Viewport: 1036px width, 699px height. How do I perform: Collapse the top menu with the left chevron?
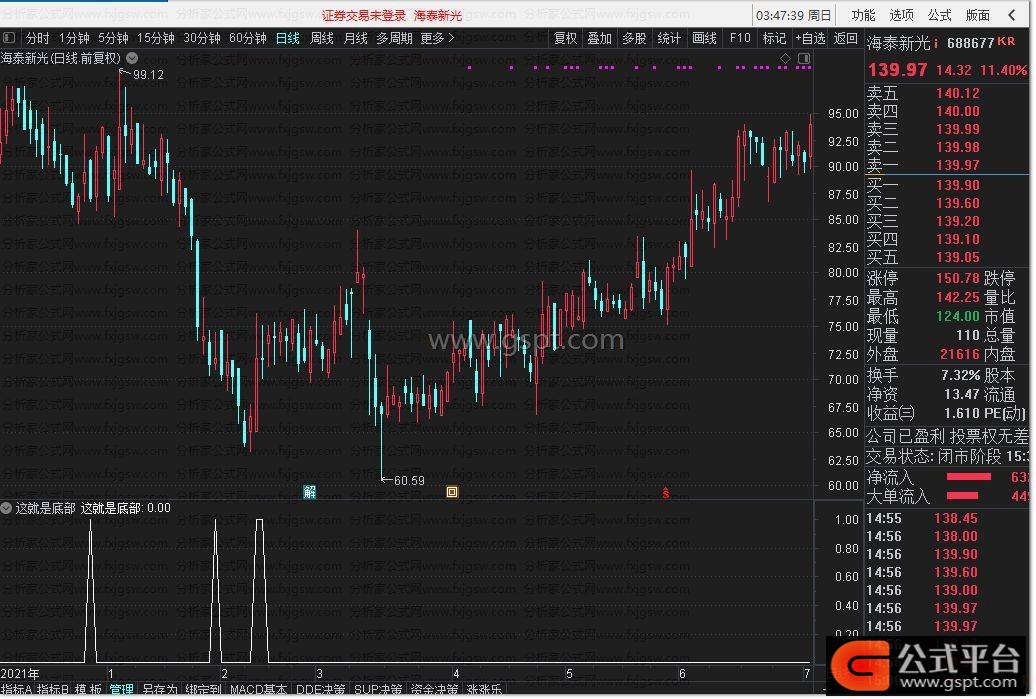(1012, 15)
